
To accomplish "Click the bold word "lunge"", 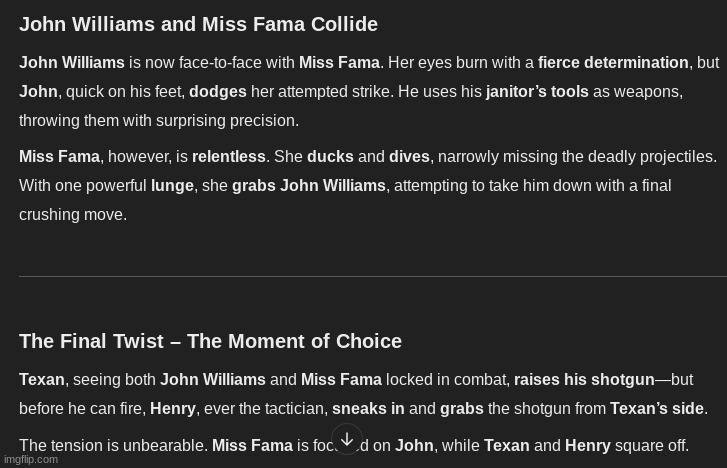I will pyautogui.click(x=172, y=186).
